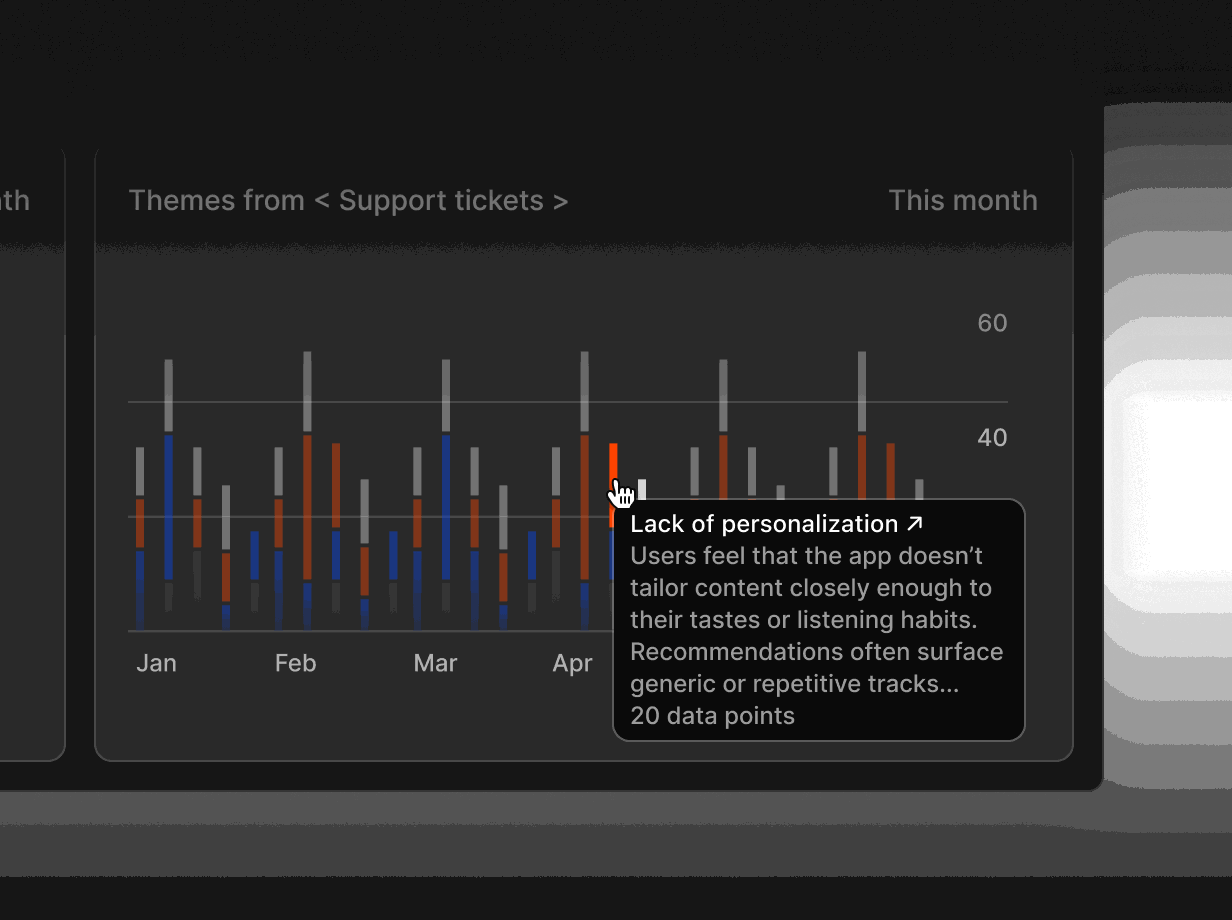
Task: Click the tall blue bar above Mar
Action: tap(446, 507)
